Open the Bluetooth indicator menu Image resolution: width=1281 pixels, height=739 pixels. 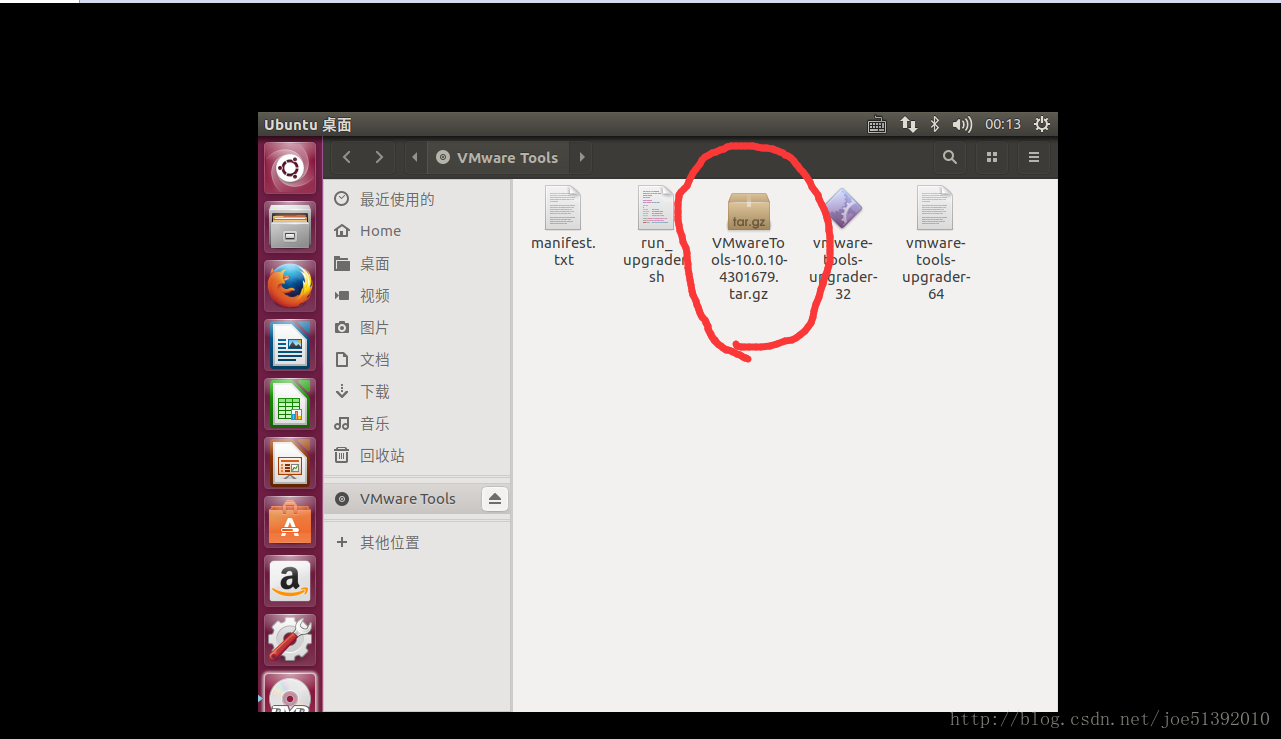[935, 125]
